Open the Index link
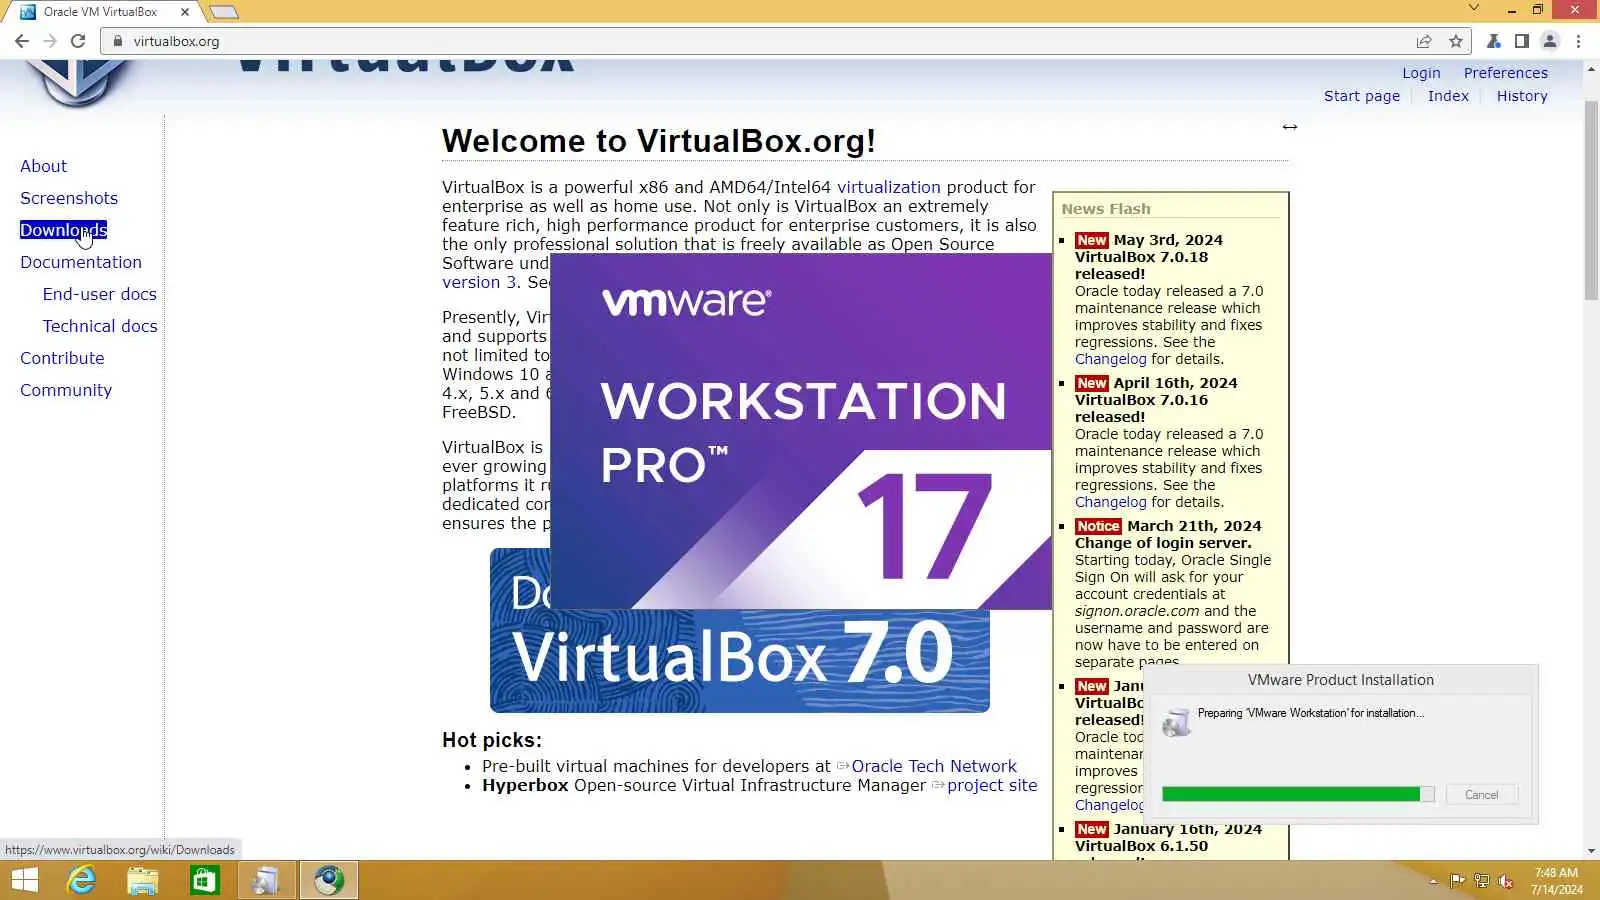1600x900 pixels. pos(1448,96)
